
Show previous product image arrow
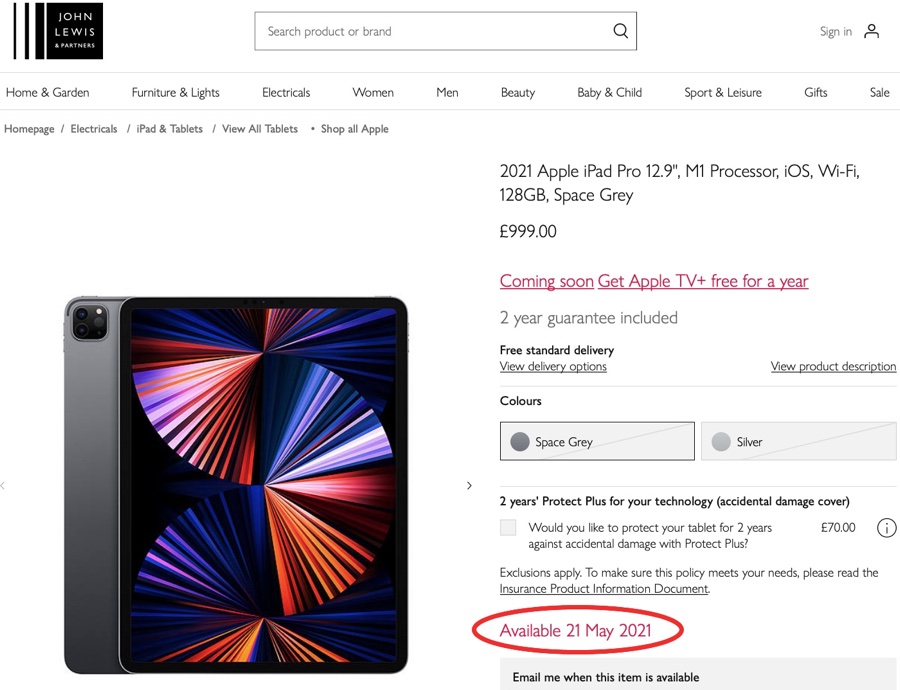click(3, 486)
